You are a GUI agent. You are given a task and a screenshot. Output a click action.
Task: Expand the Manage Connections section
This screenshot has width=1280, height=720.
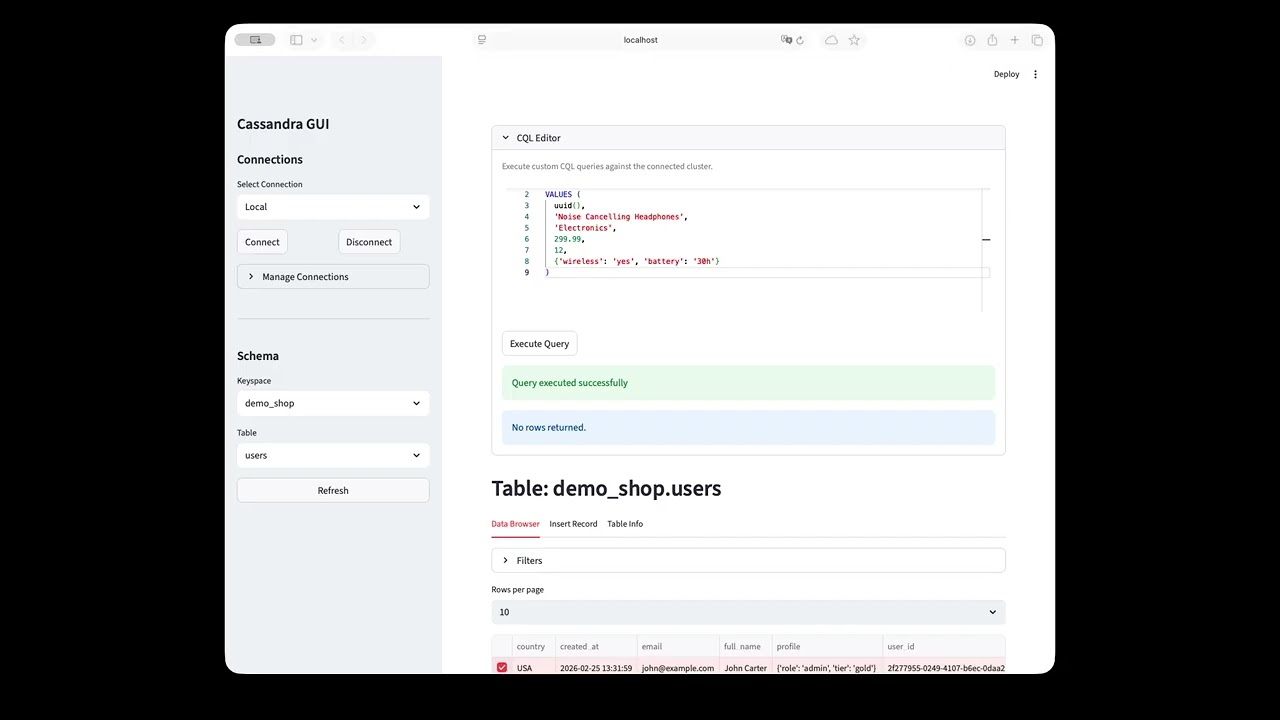(333, 277)
